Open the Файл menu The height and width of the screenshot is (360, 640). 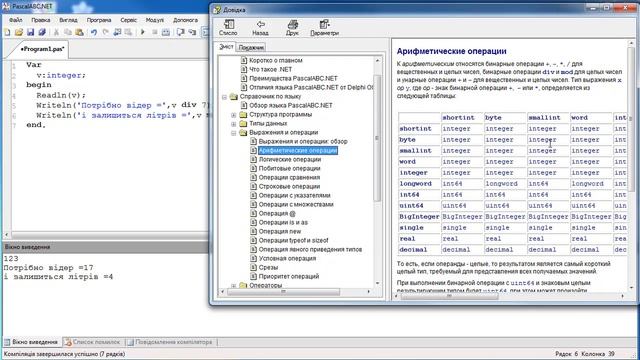point(16,20)
